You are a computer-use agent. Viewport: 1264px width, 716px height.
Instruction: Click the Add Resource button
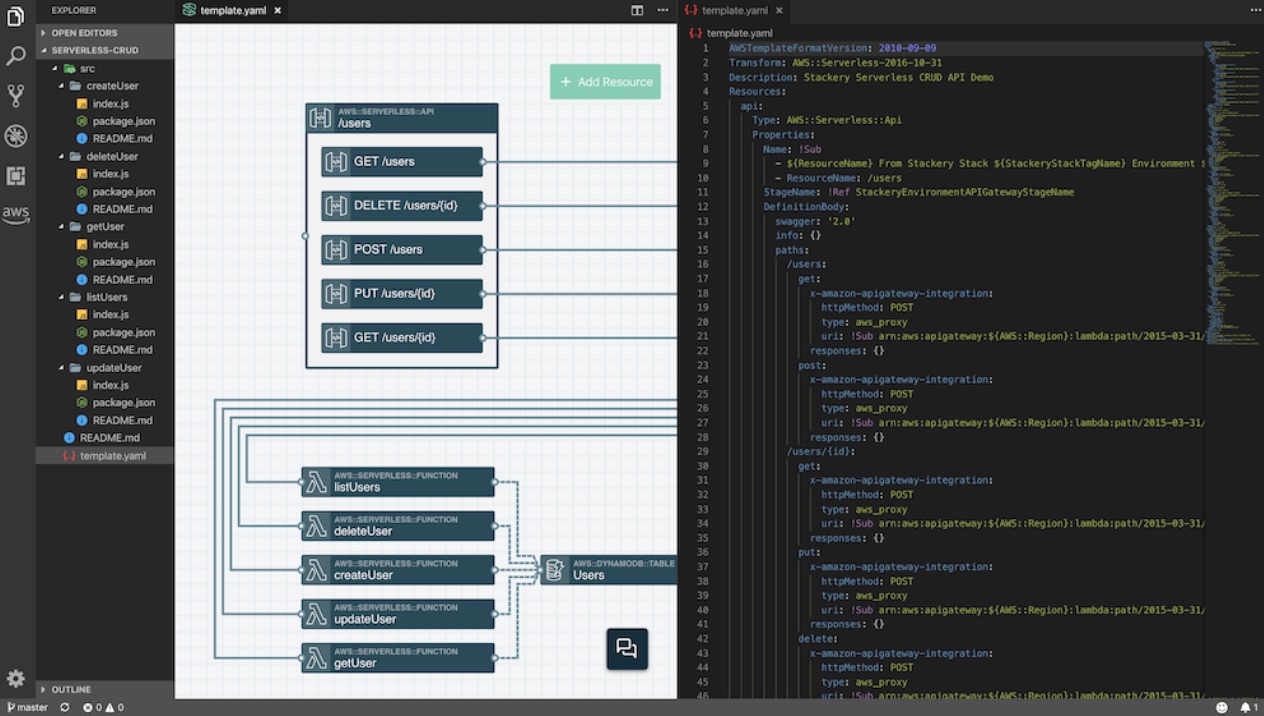pyautogui.click(x=605, y=82)
